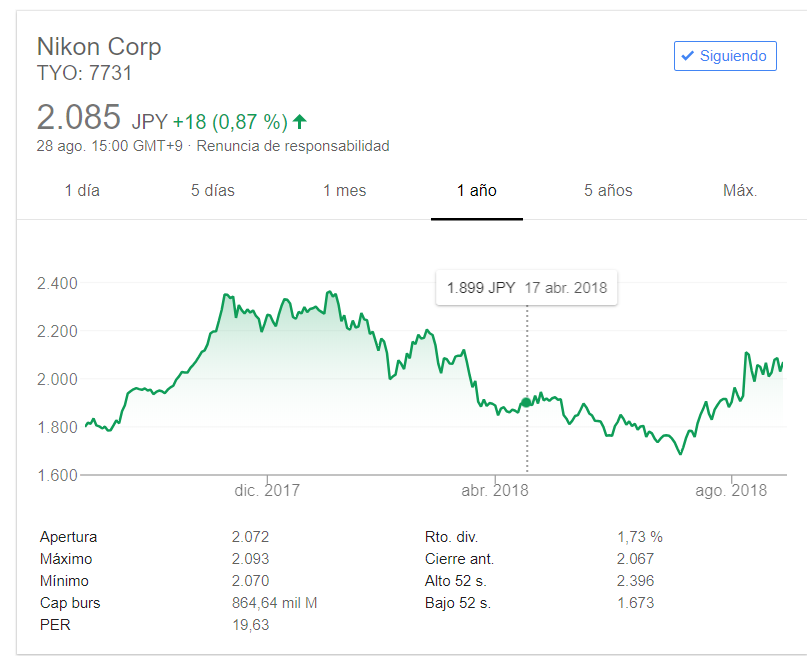Select the 1 día tab
The height and width of the screenshot is (656, 807).
point(82,190)
